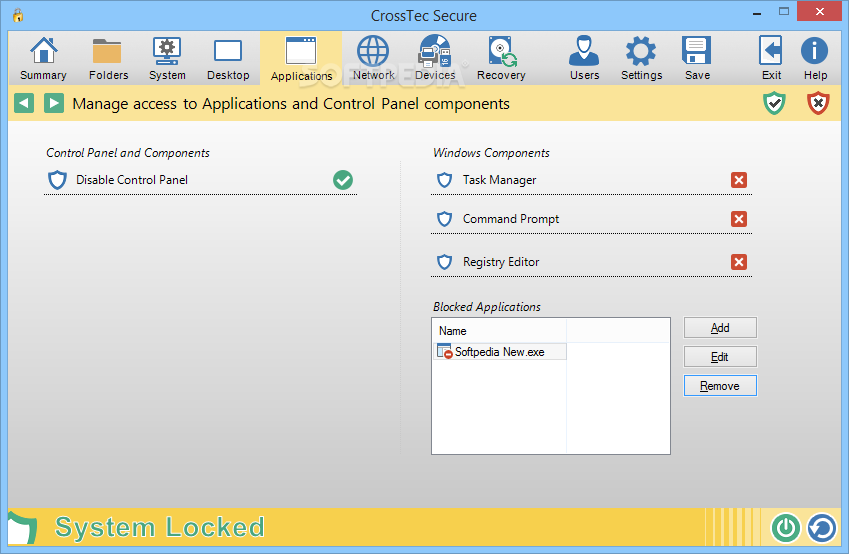Click the green shield enable-all icon
The height and width of the screenshot is (554, 849).
pos(774,103)
